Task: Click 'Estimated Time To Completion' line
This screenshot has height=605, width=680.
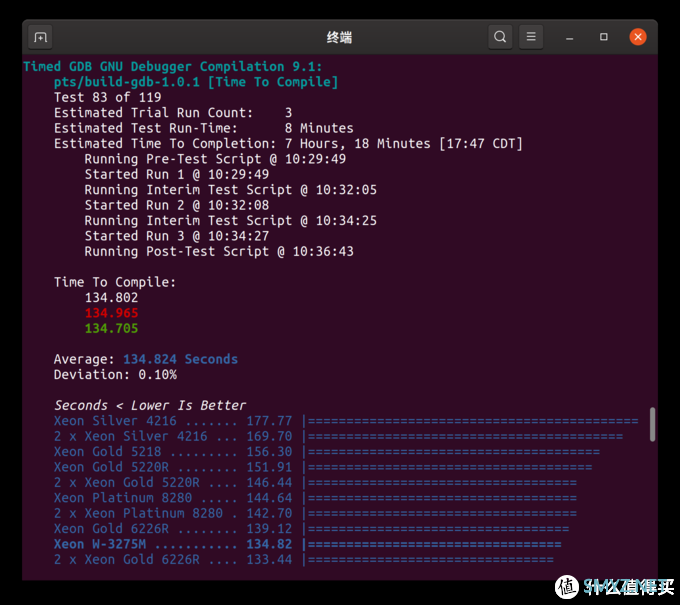Action: [288, 144]
